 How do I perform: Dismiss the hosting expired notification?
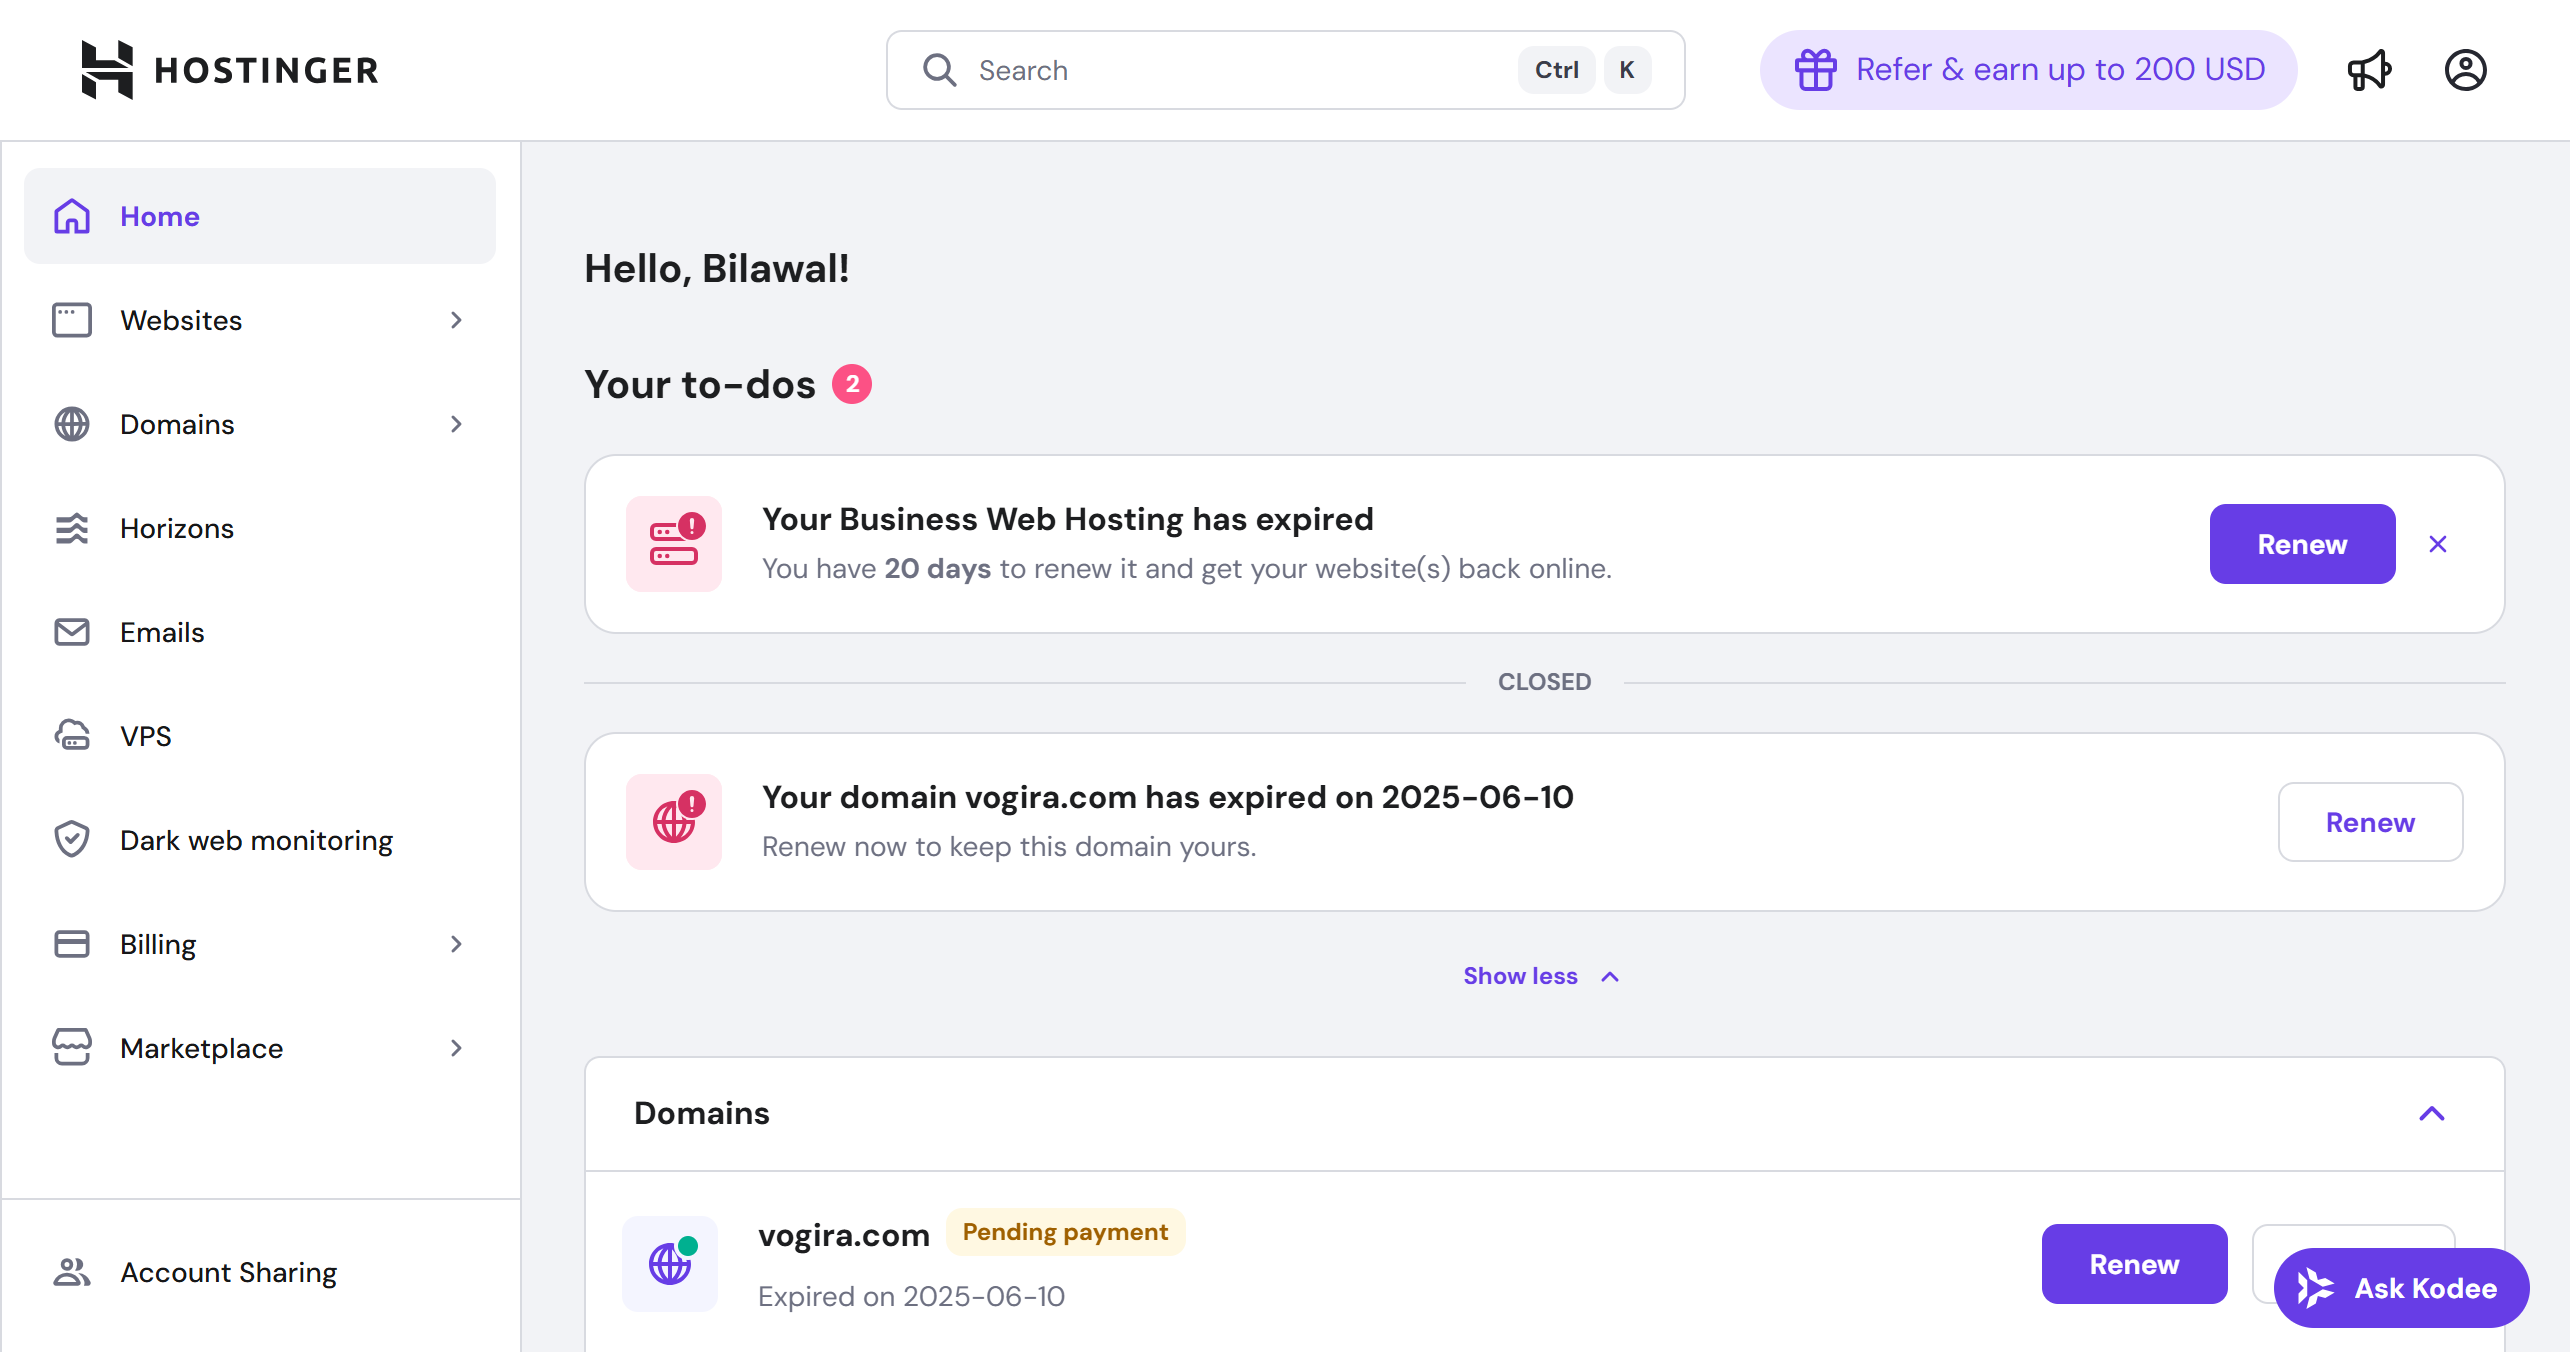click(2437, 544)
